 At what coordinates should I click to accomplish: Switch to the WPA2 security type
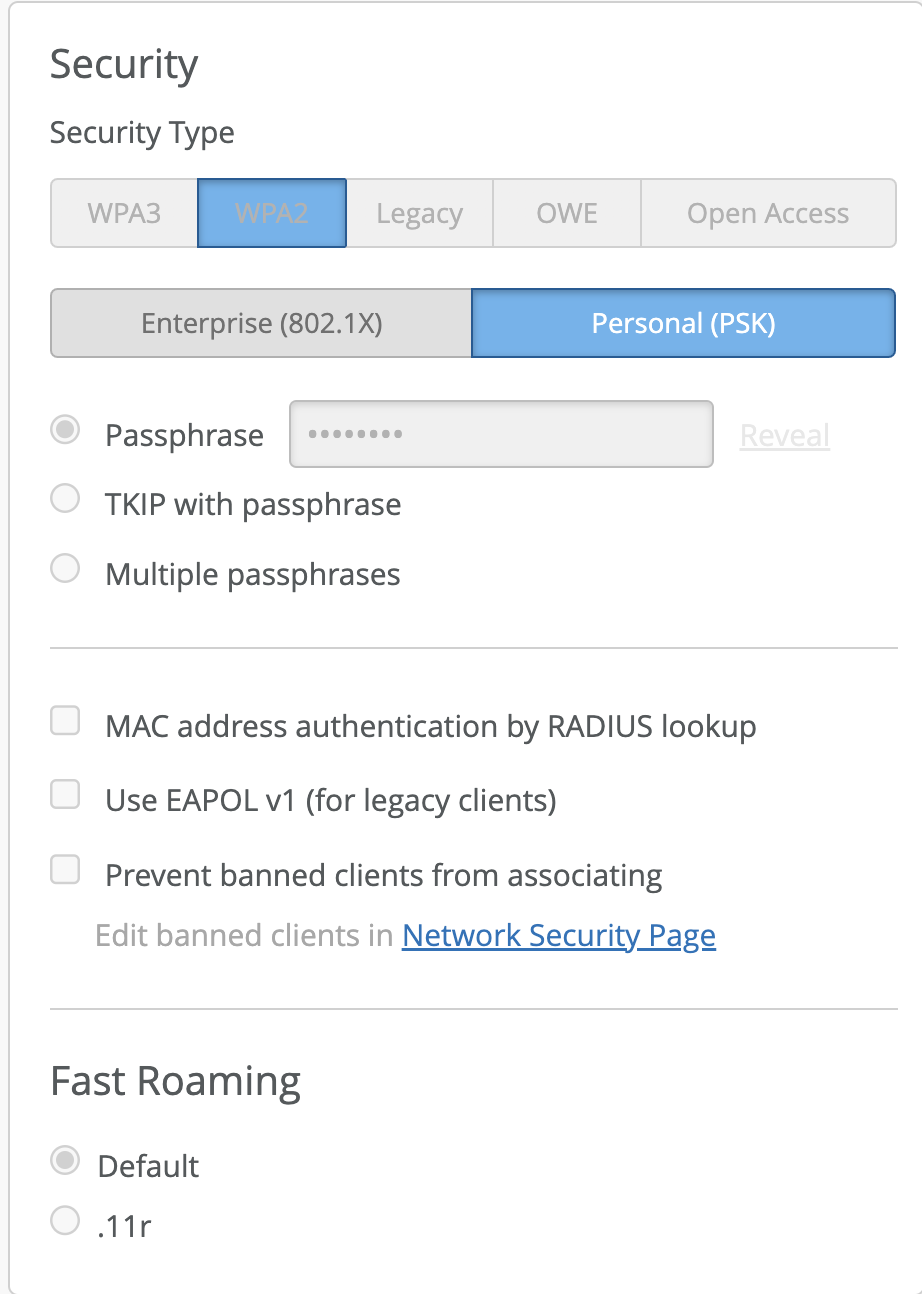271,213
